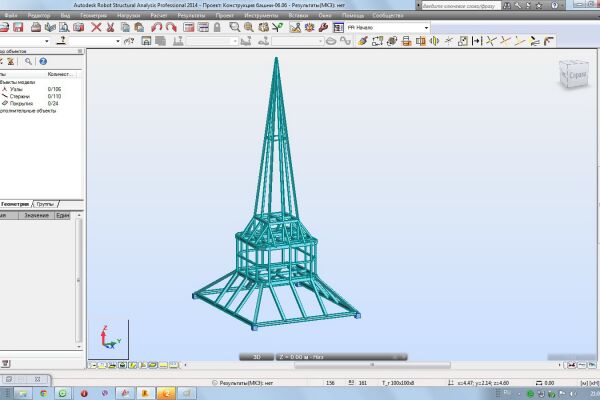Viewport: 600px width, 400px height.
Task: Click the layout icon beside the Начало dropdown
Action: click(338, 28)
